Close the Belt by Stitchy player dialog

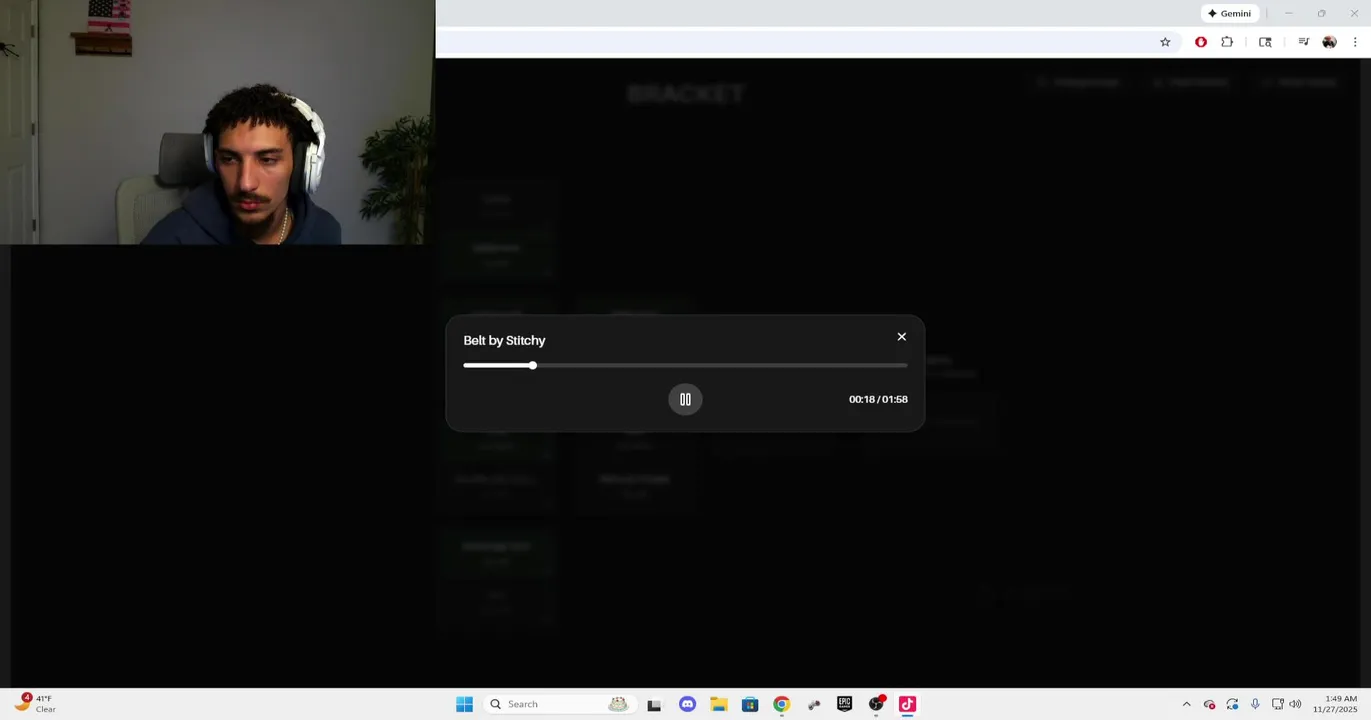click(x=901, y=337)
